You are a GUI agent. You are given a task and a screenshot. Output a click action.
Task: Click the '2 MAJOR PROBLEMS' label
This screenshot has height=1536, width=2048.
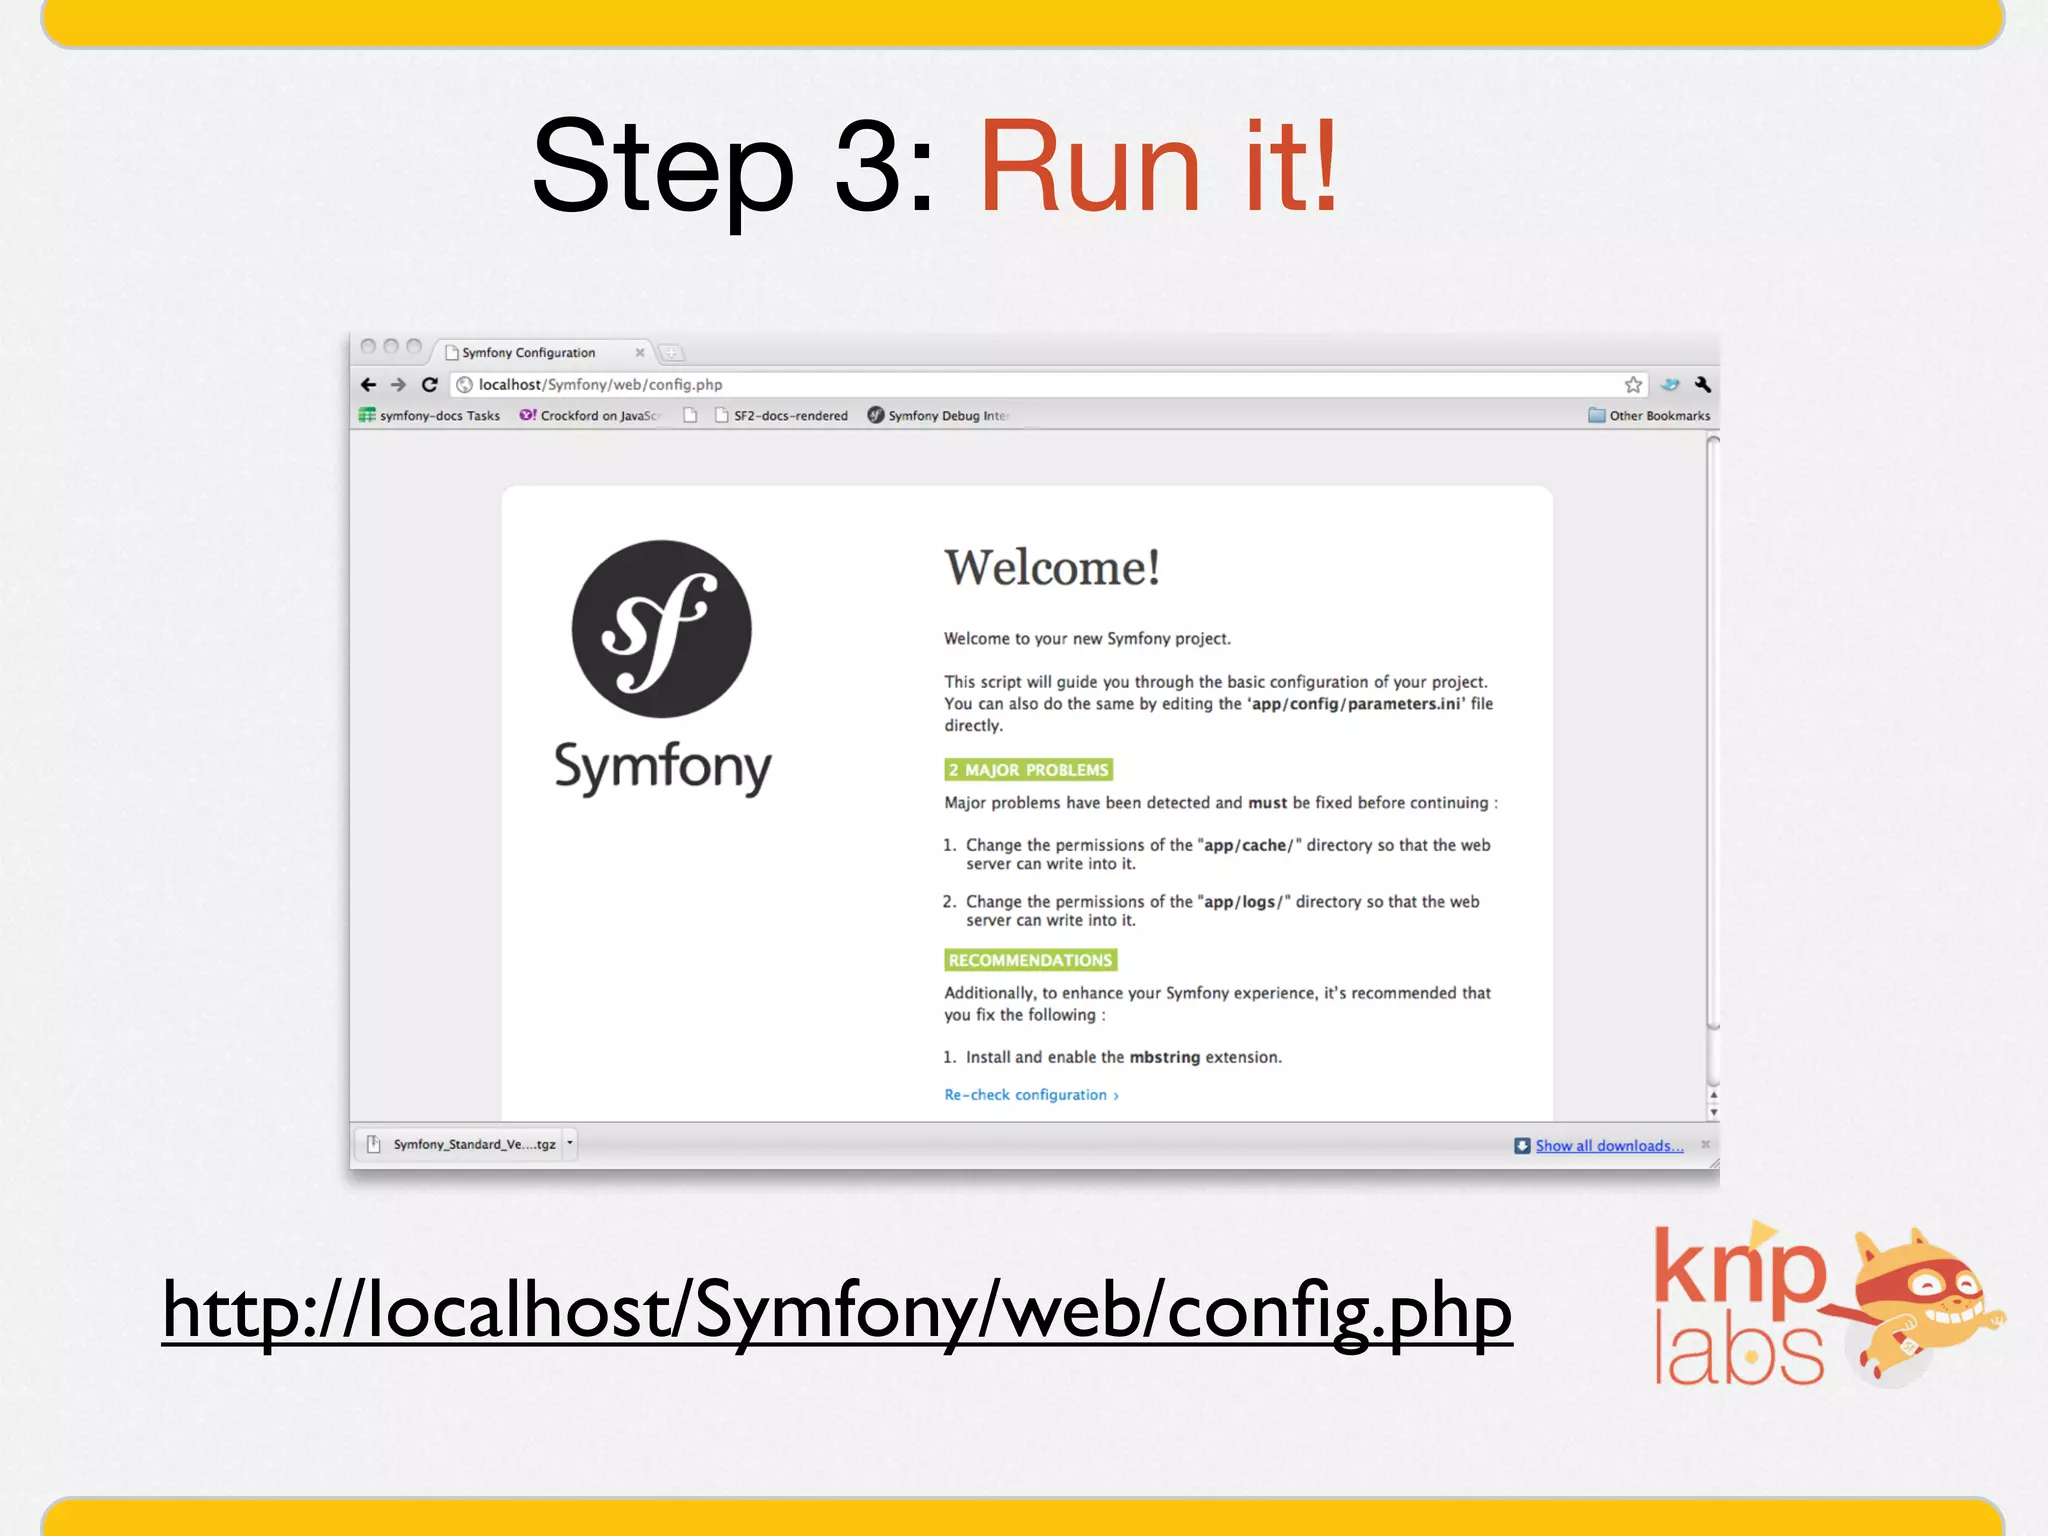[1029, 770]
